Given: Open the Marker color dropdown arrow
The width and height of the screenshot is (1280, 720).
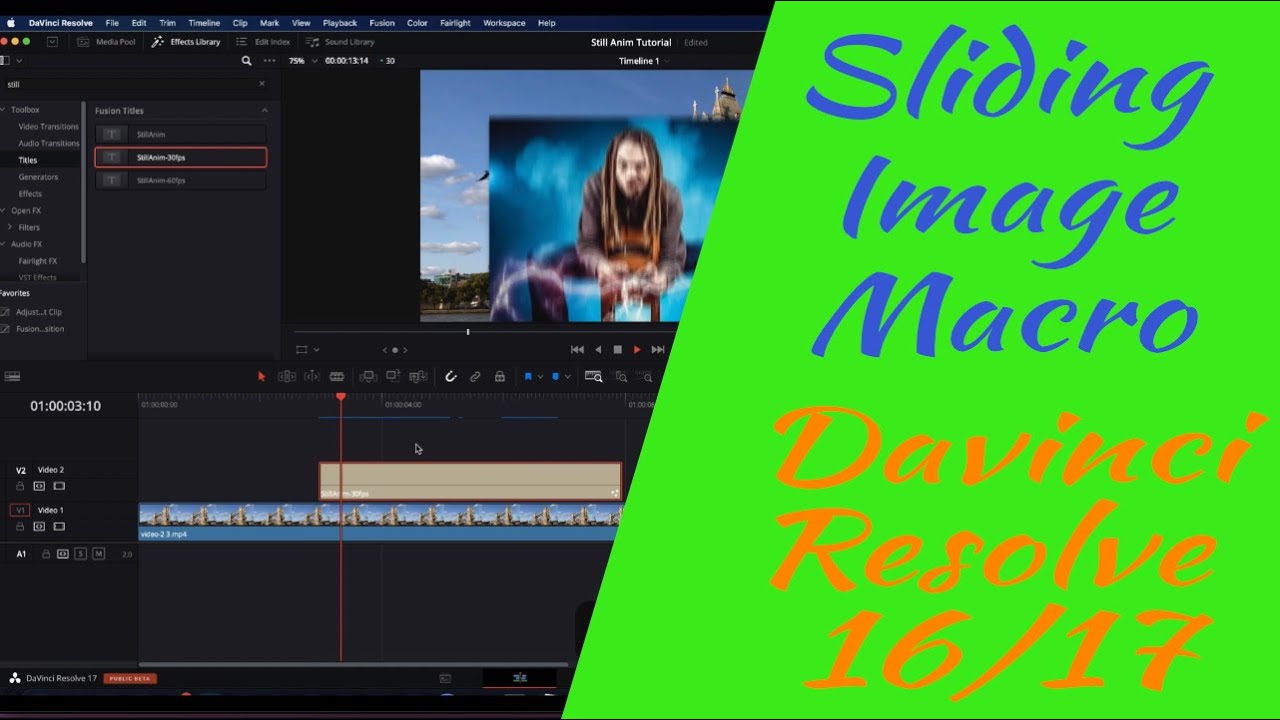Looking at the screenshot, I should click(567, 377).
